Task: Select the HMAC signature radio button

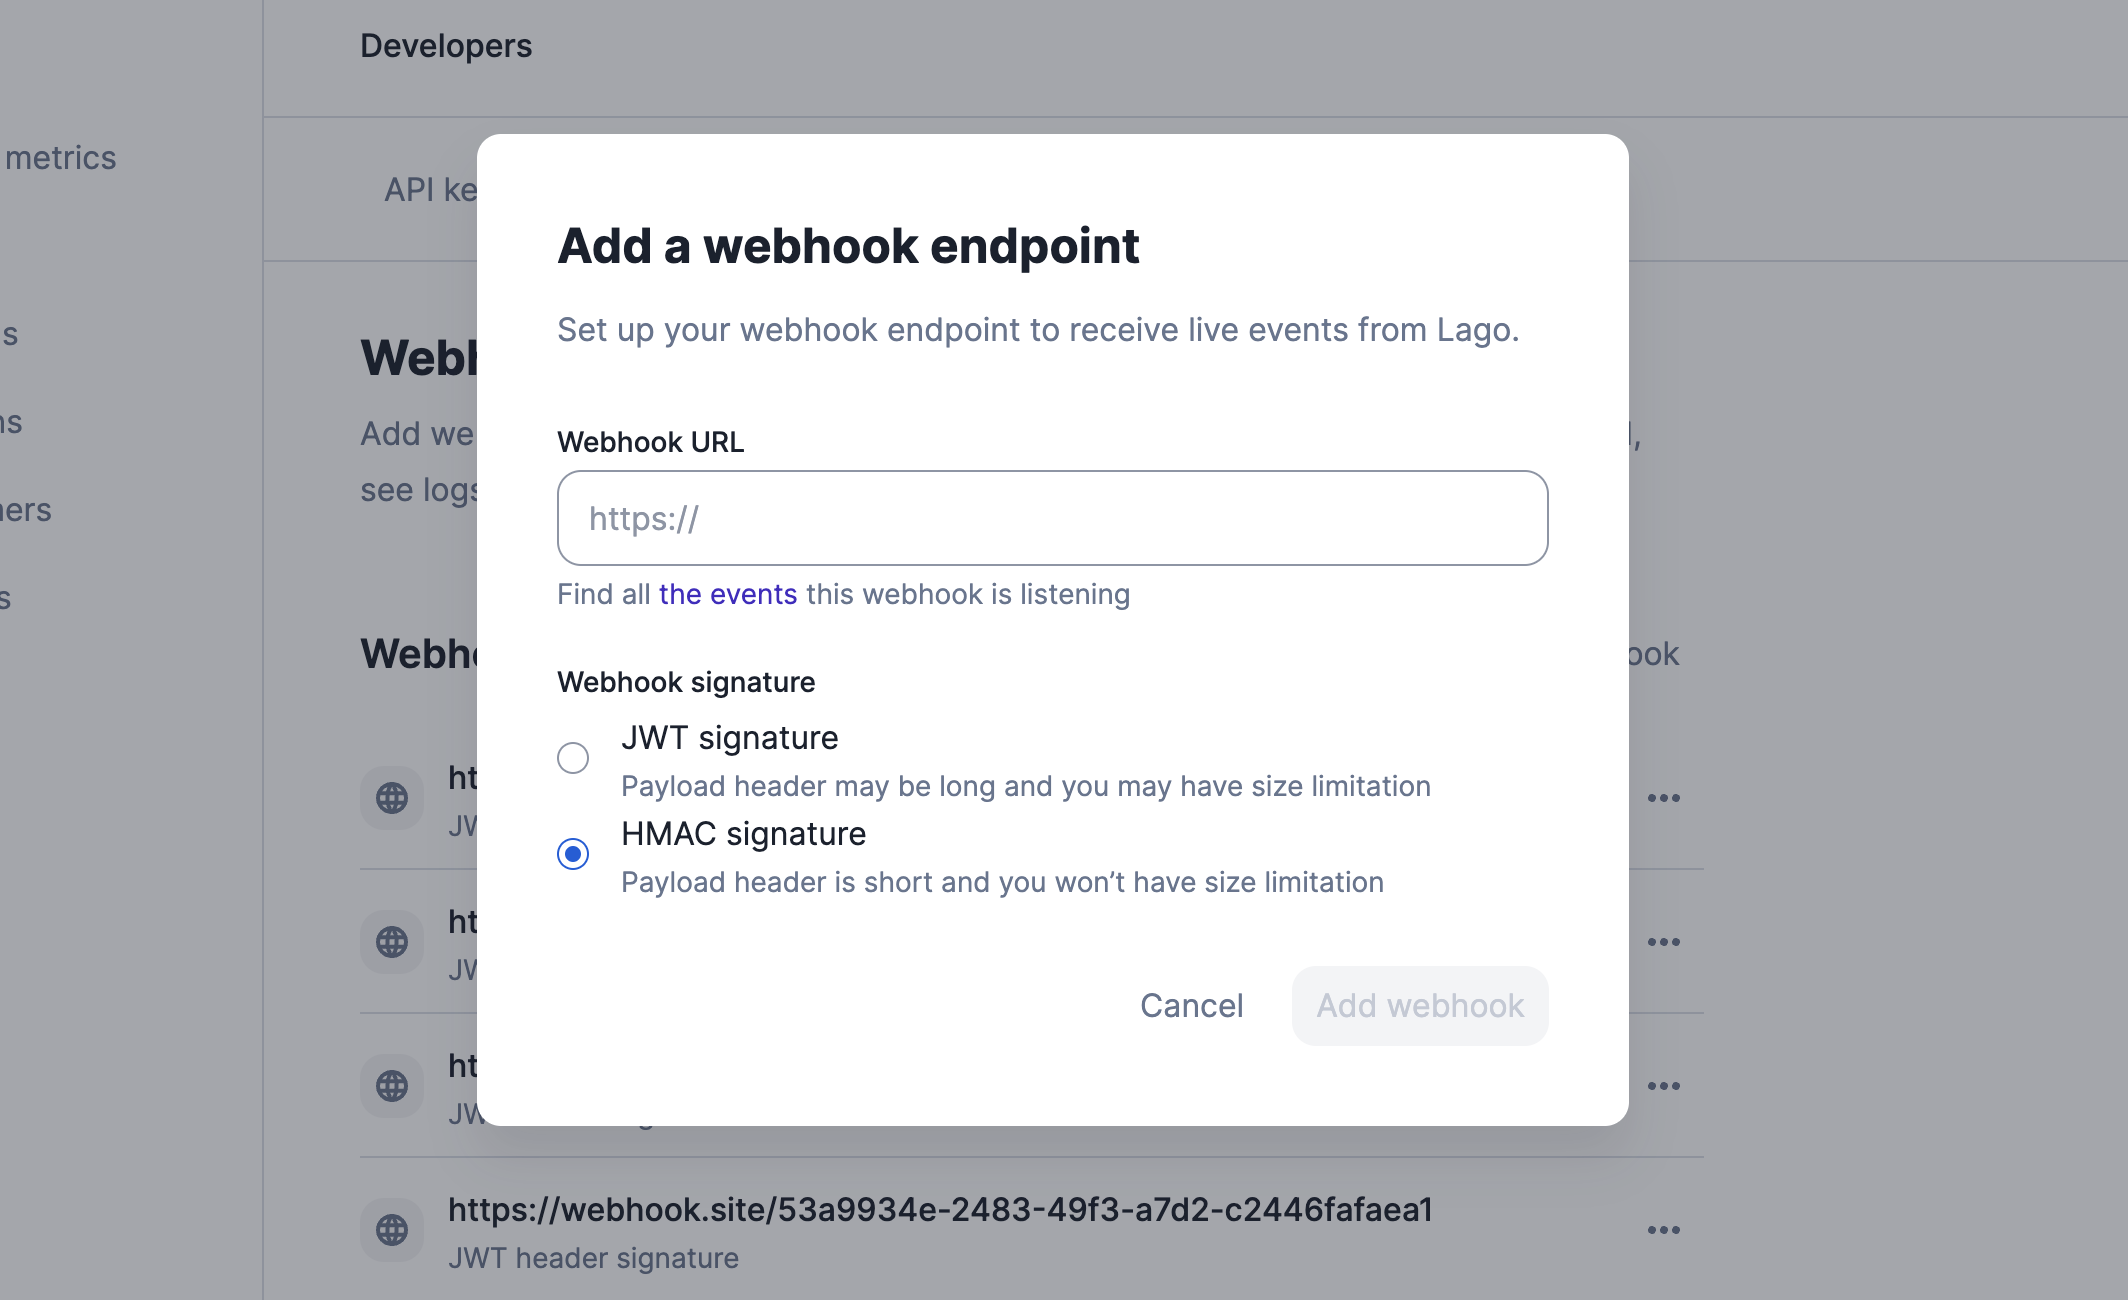Action: coord(573,854)
